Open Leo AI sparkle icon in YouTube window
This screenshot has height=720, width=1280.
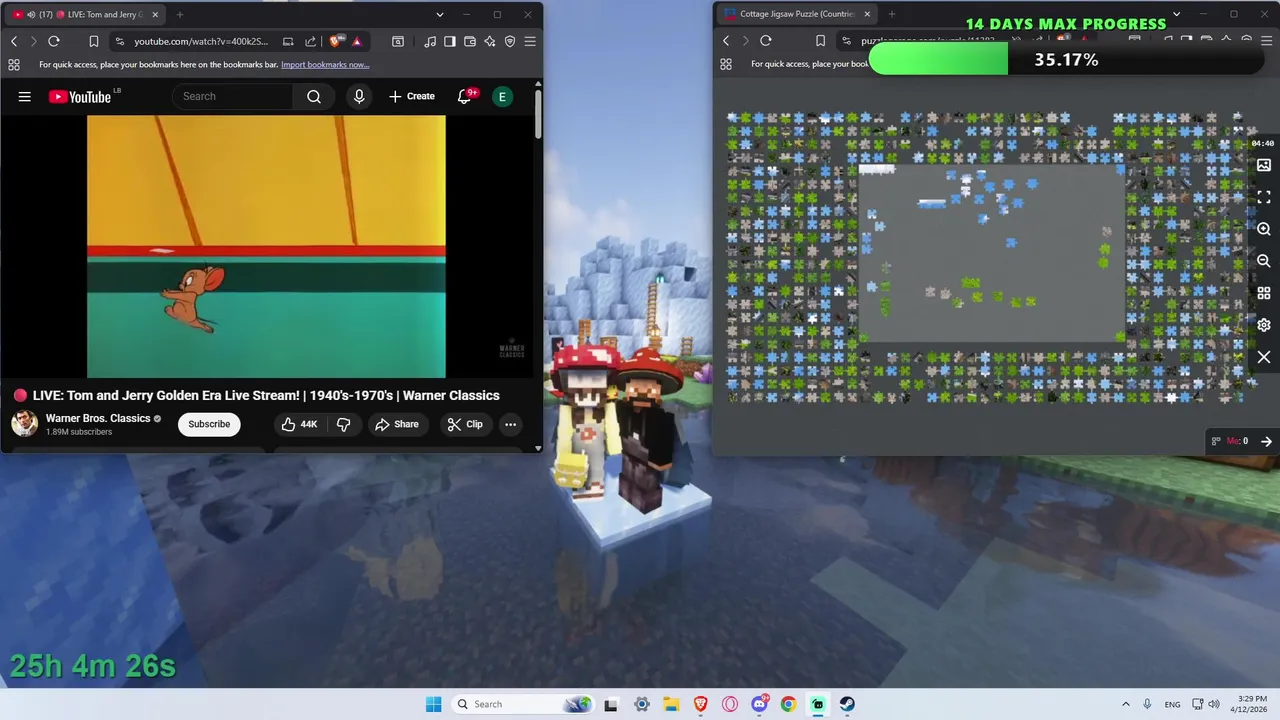click(x=490, y=41)
